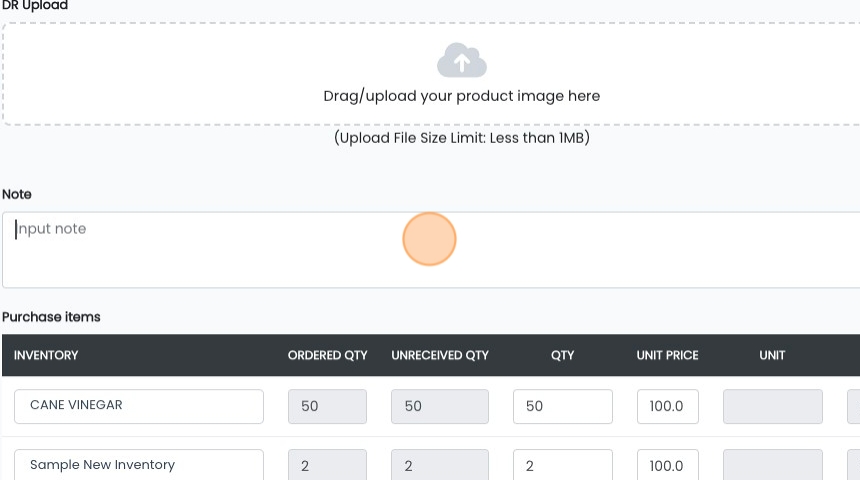The width and height of the screenshot is (860, 480).
Task: Click the UNRECEIVED QTY column header
Action: [x=439, y=355]
